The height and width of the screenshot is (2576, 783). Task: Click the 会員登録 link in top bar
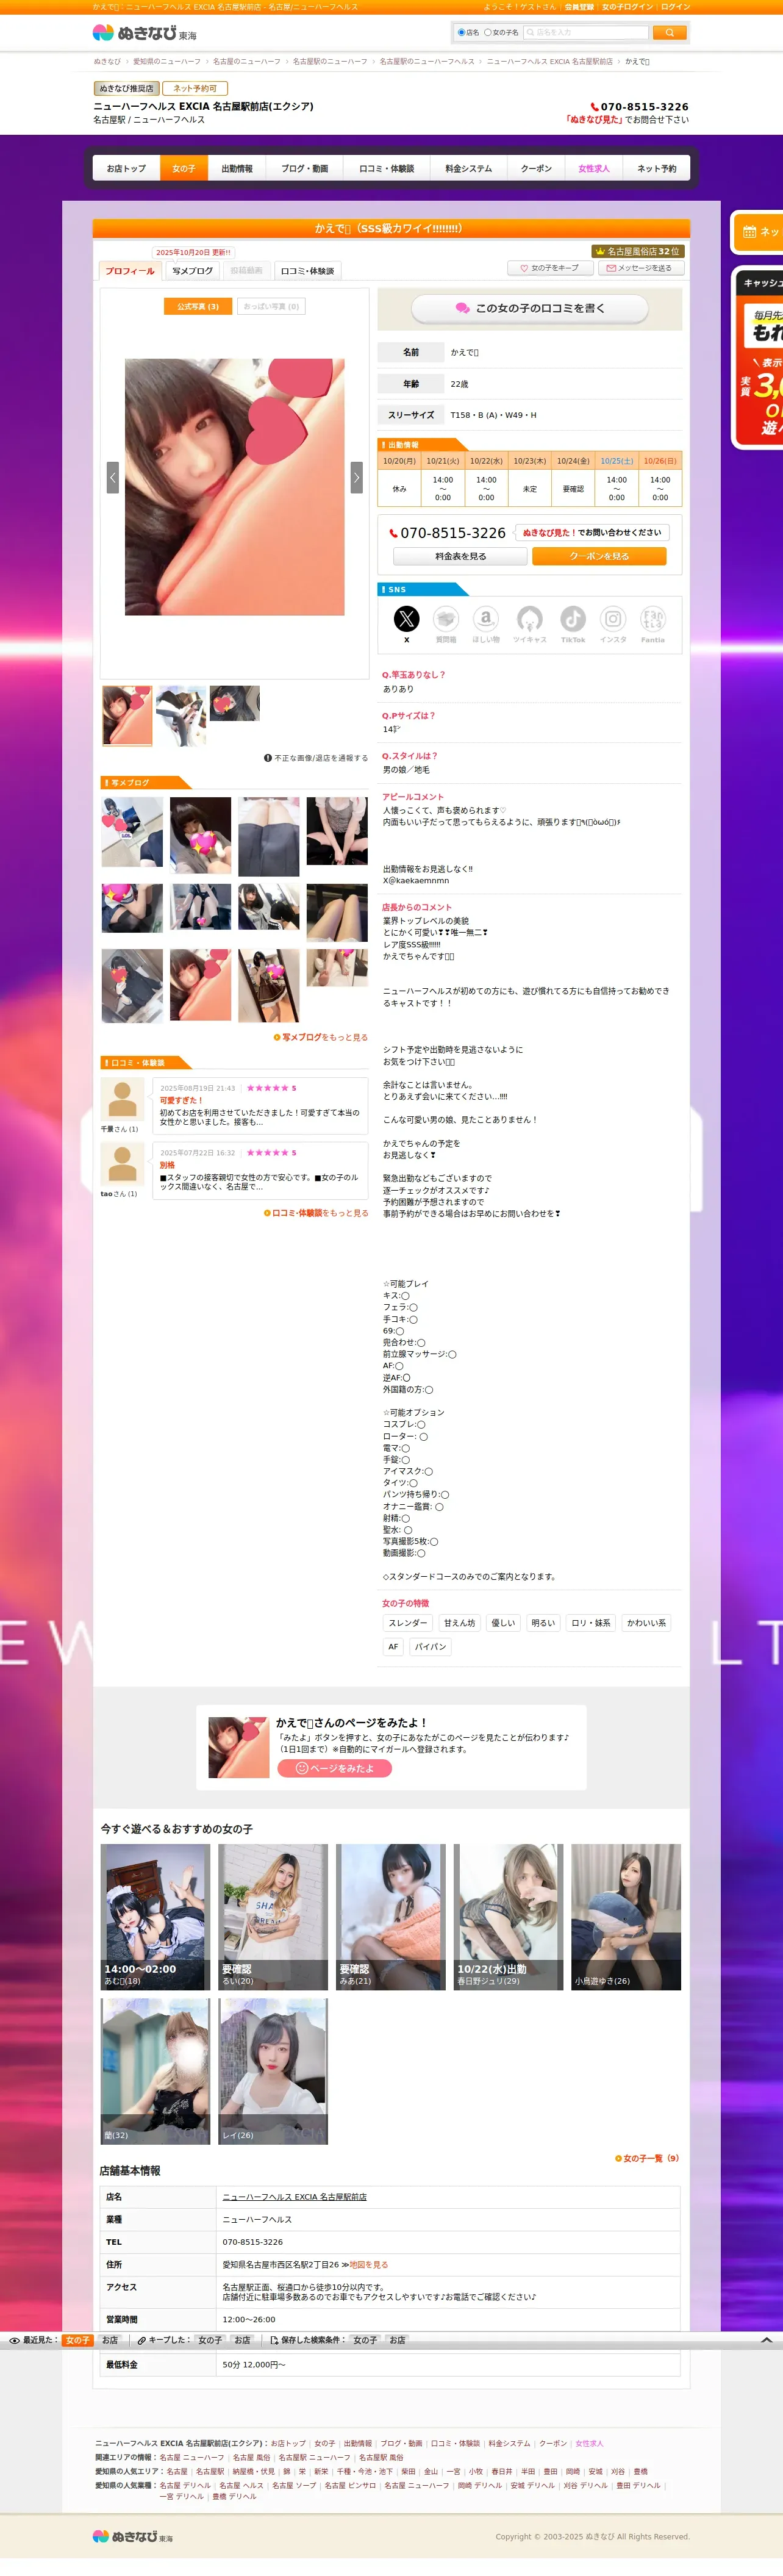point(579,7)
